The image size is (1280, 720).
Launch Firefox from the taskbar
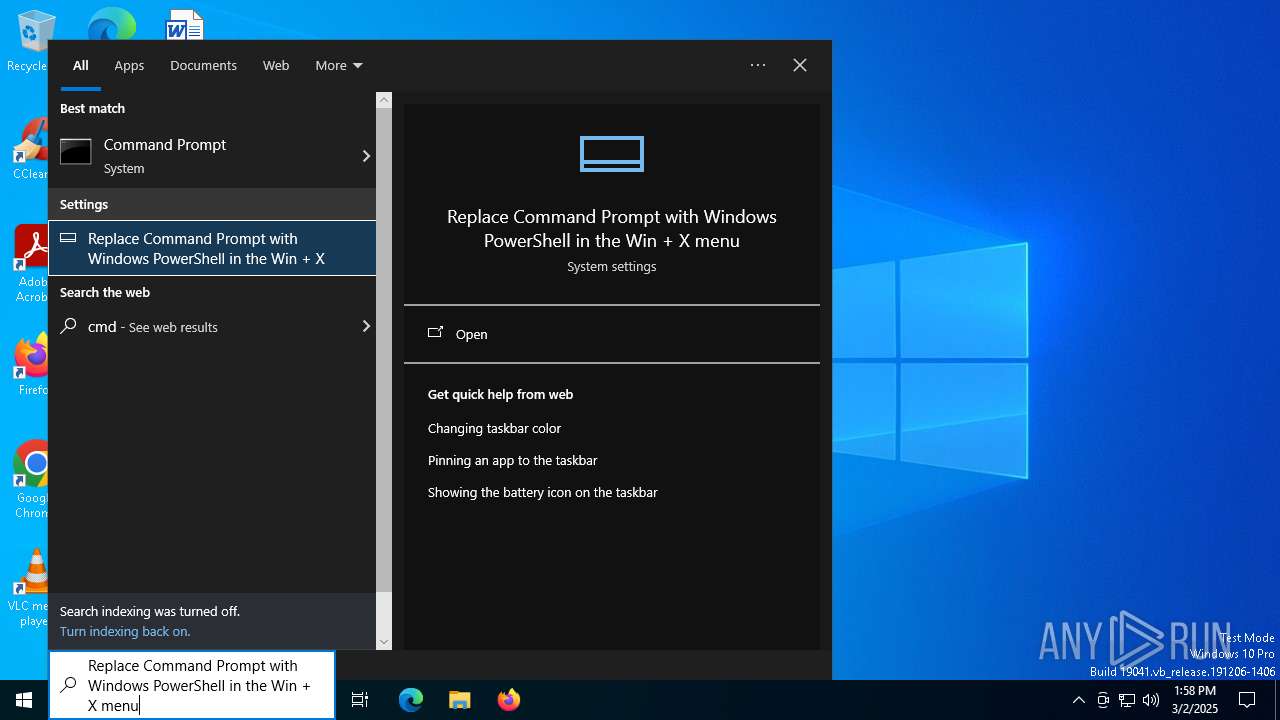pyautogui.click(x=509, y=700)
